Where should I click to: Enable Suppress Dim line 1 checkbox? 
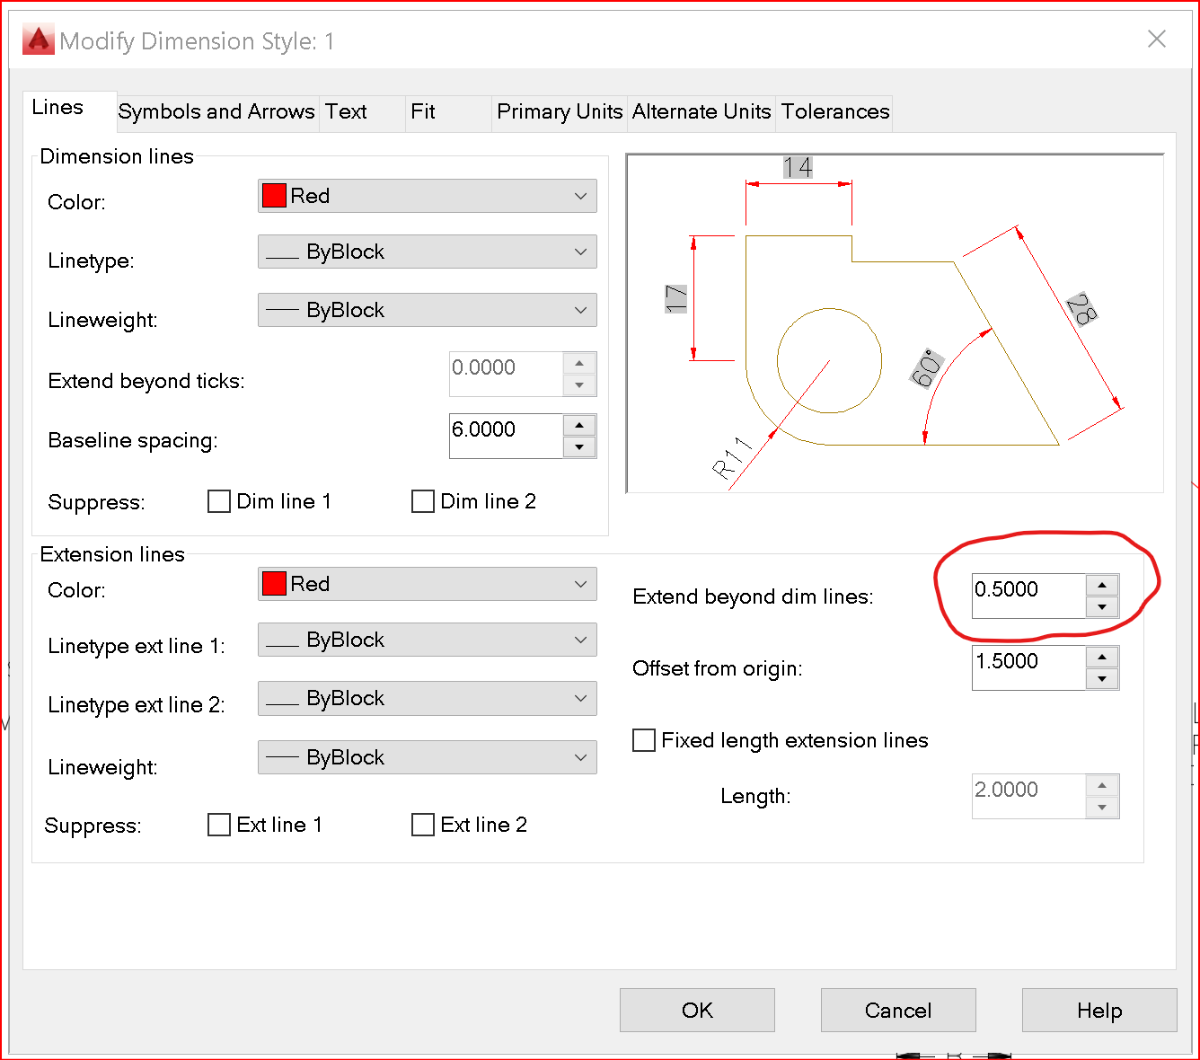(x=219, y=501)
